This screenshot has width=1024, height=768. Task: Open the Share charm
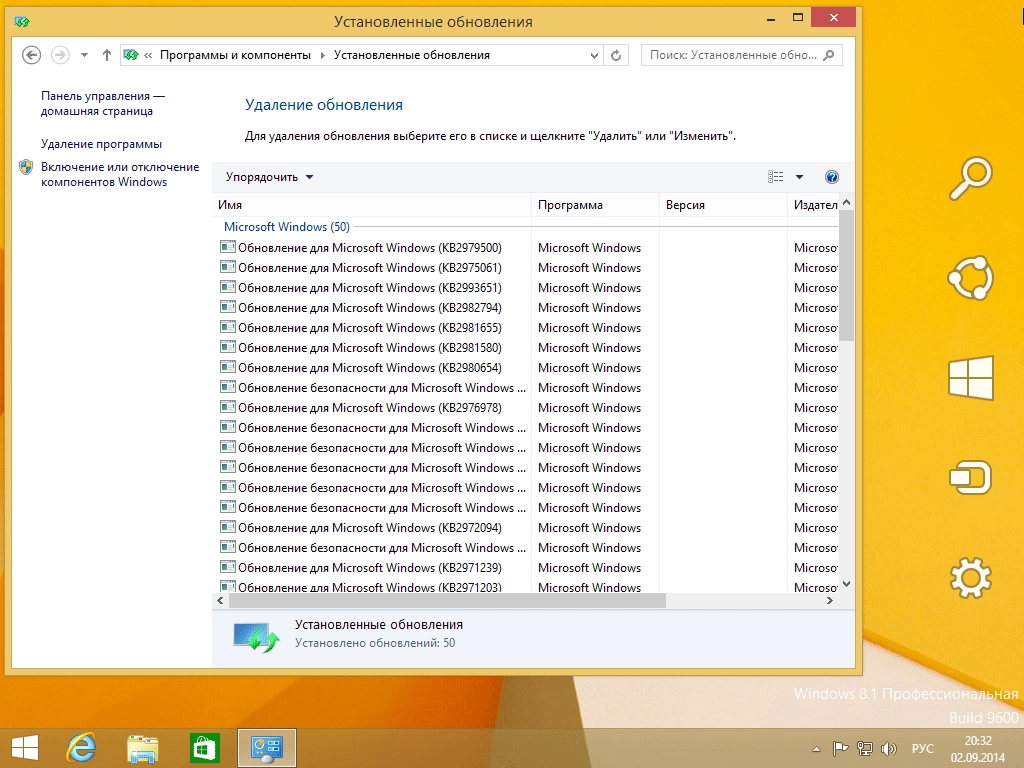point(970,278)
